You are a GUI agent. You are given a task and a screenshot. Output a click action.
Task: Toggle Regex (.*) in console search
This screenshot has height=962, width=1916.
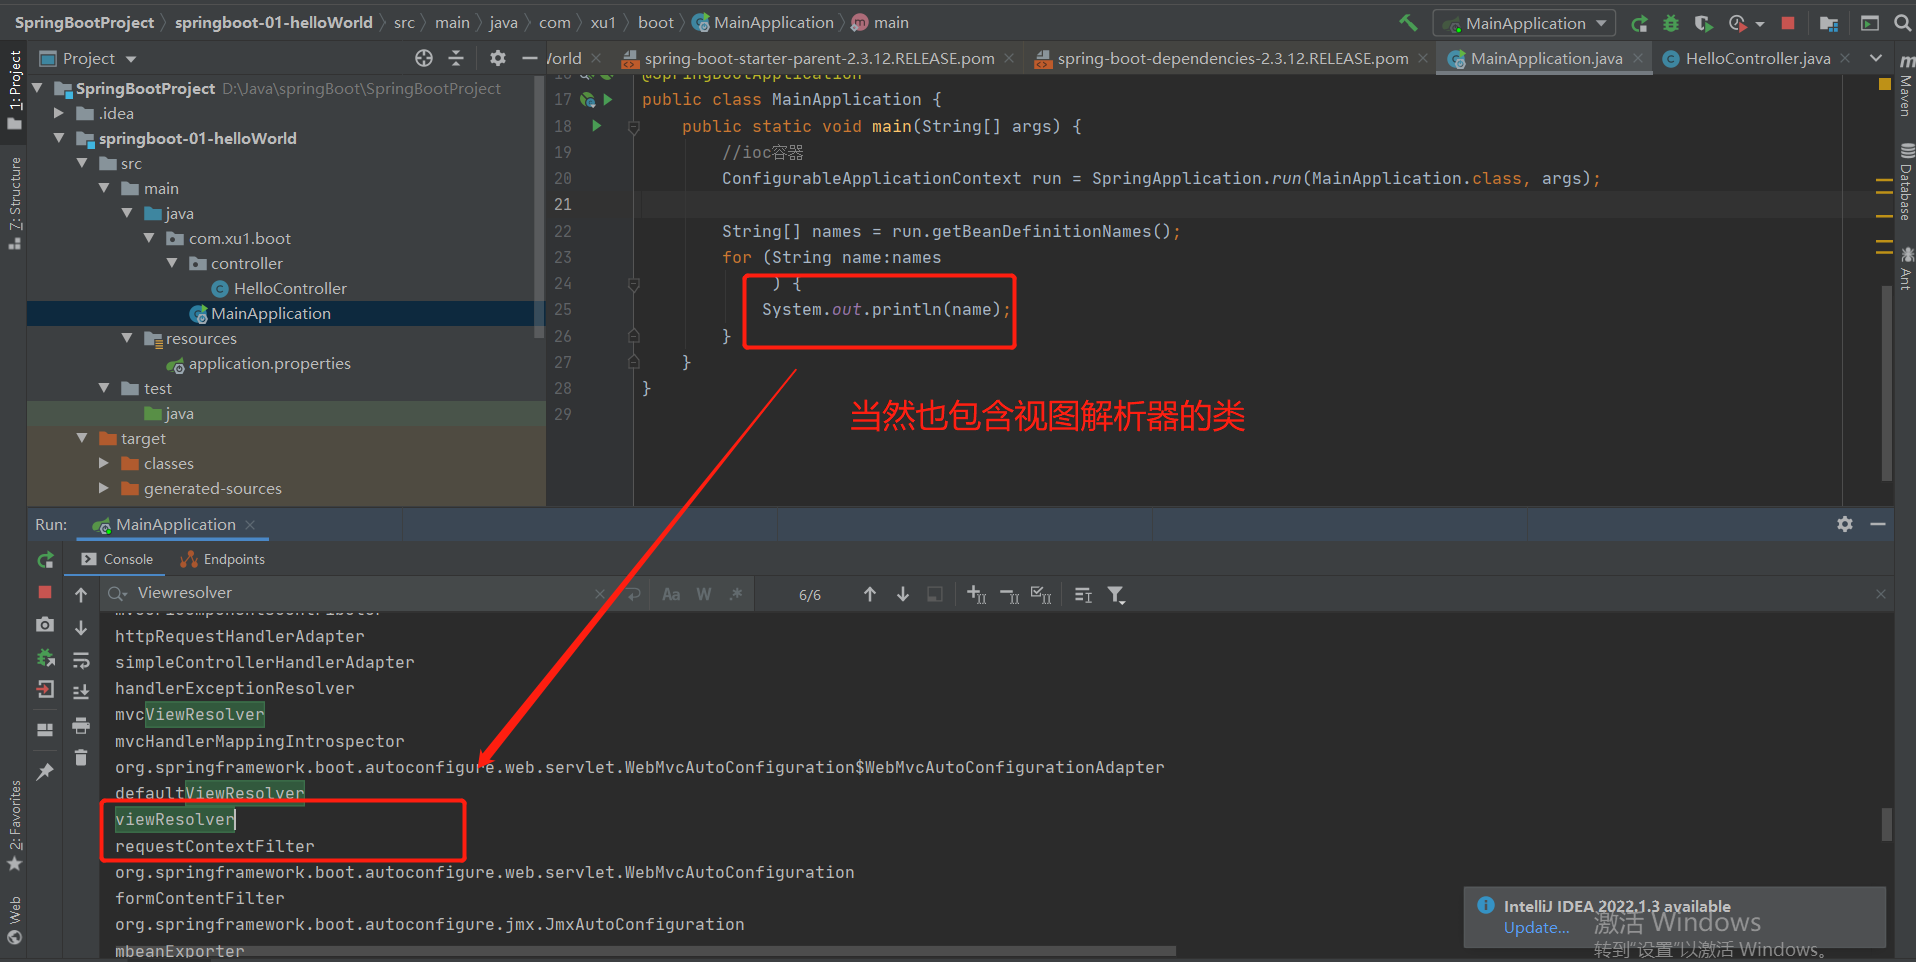pyautogui.click(x=736, y=594)
